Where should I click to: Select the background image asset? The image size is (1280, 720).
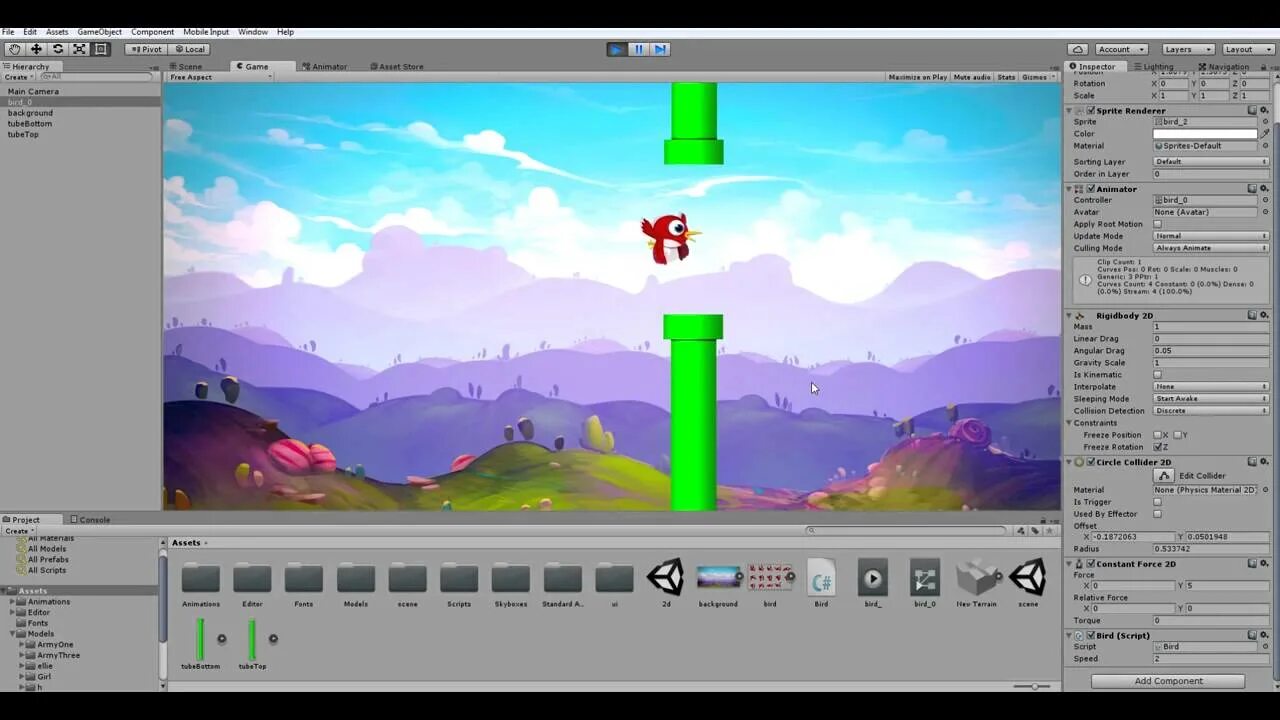[x=718, y=584]
